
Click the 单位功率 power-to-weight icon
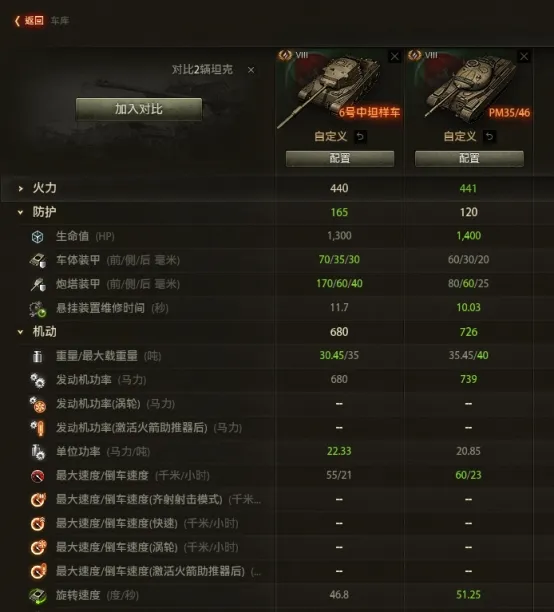click(37, 452)
